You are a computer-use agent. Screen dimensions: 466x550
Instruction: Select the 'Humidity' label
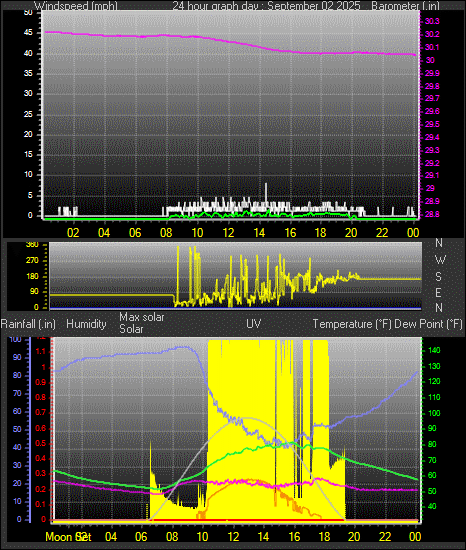coord(86,324)
